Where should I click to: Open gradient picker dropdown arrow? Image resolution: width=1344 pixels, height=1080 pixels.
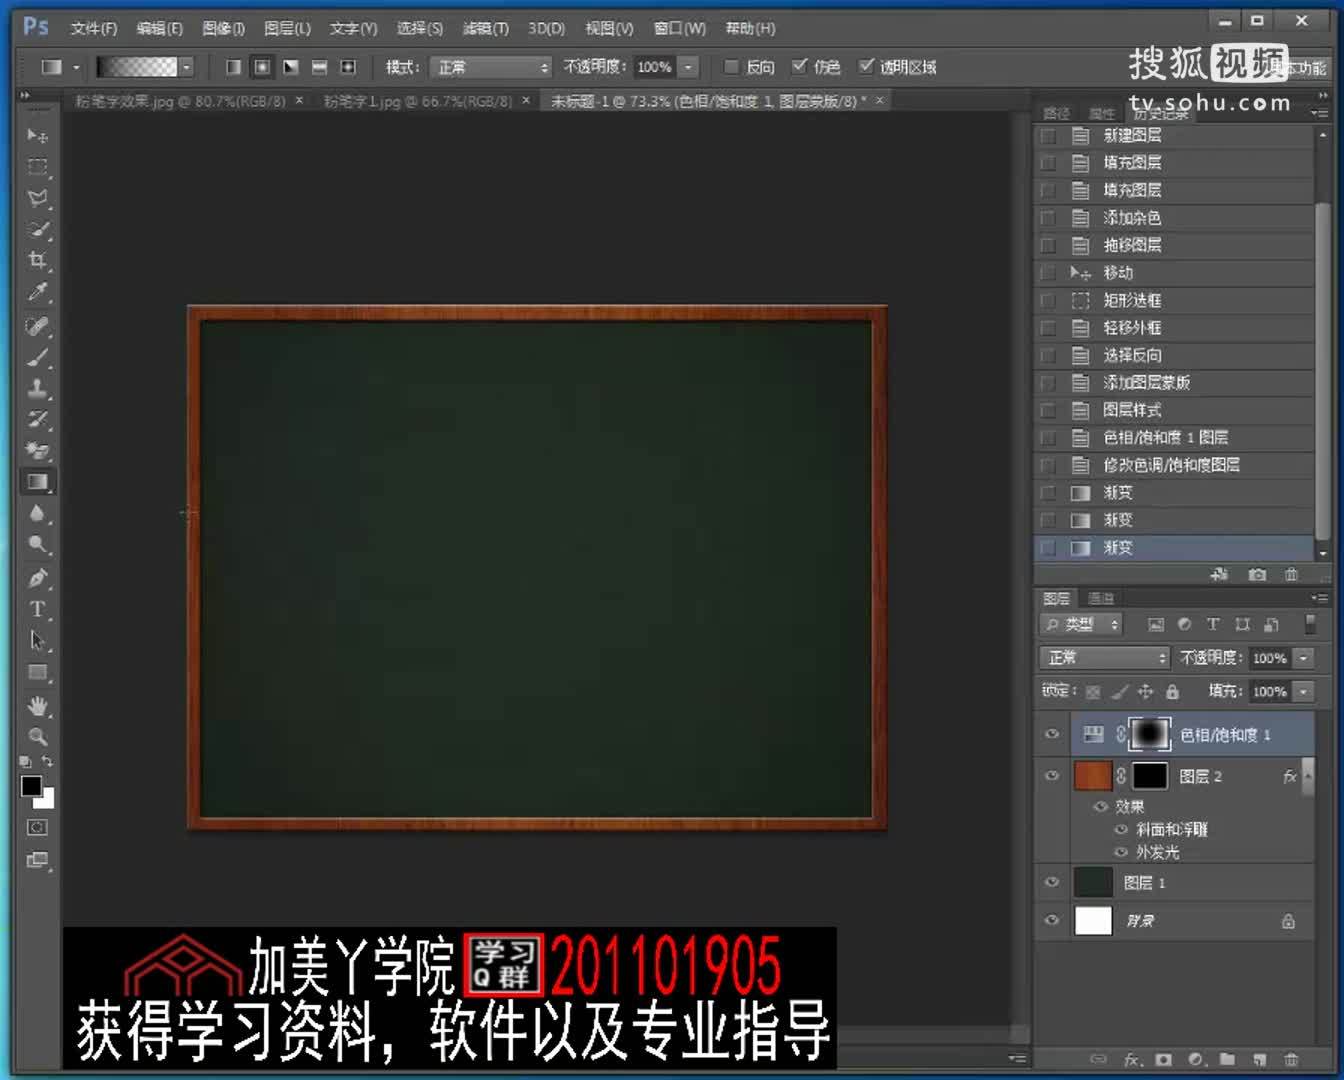(186, 67)
